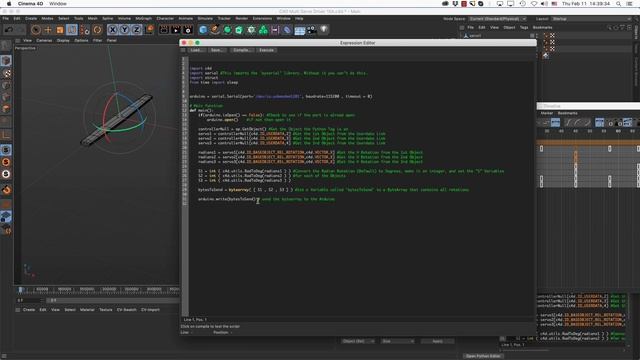Select Make Editable tool in left palette
This screenshot has width=640, height=360.
tap(6, 46)
